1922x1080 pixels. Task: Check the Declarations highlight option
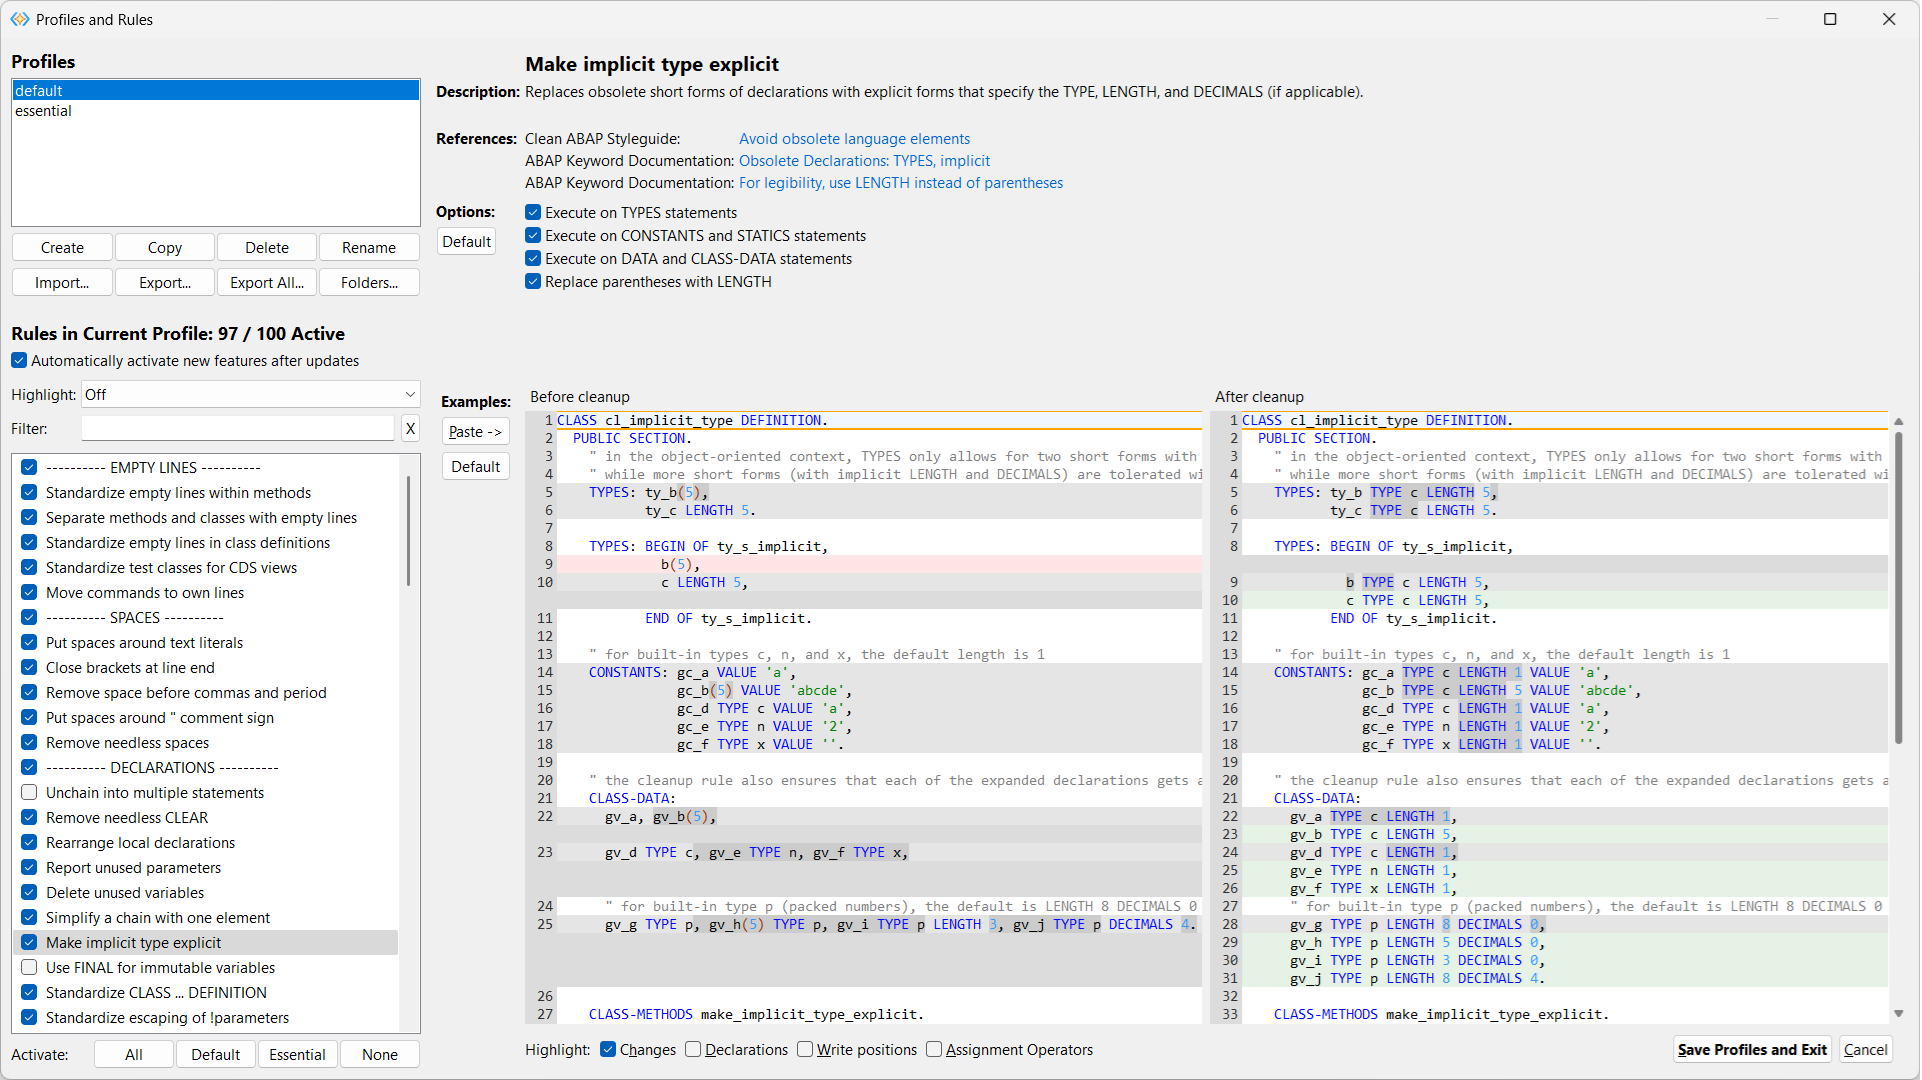[x=693, y=1050]
